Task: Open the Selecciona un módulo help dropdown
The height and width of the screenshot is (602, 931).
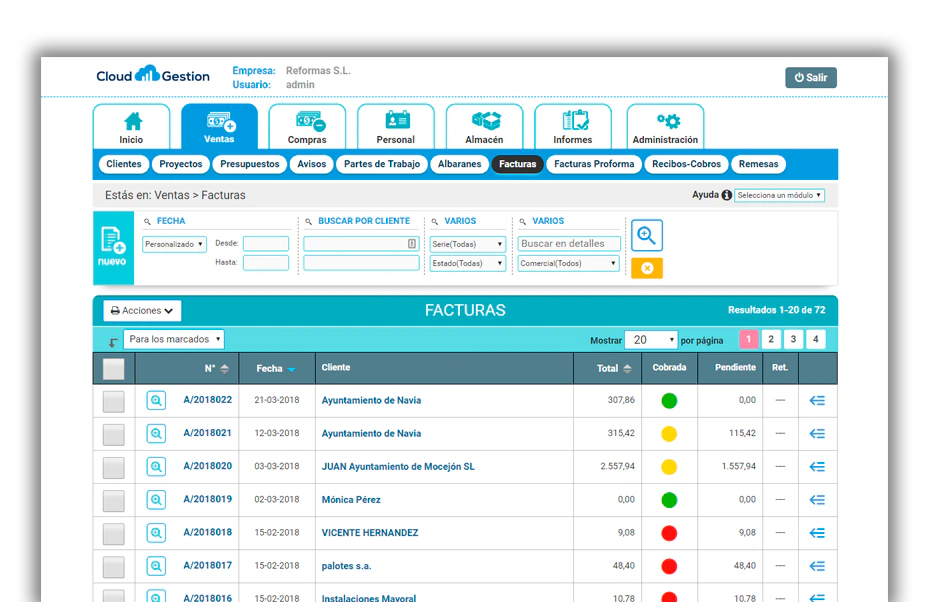Action: click(x=779, y=195)
